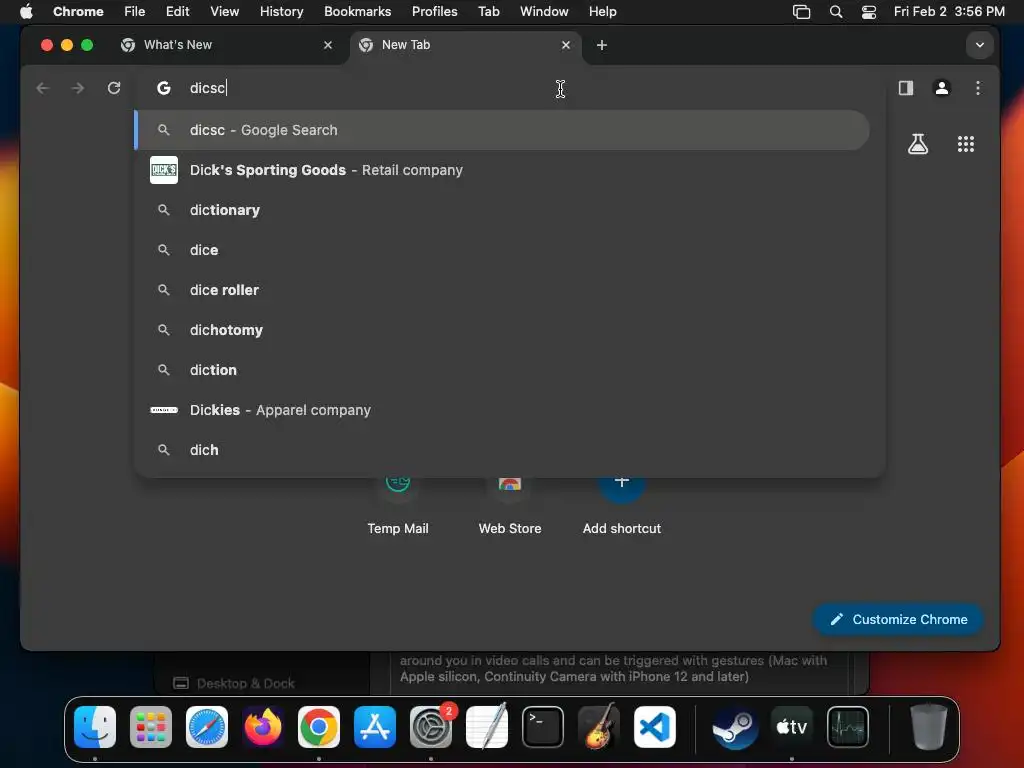Open the Help menu

click(602, 11)
